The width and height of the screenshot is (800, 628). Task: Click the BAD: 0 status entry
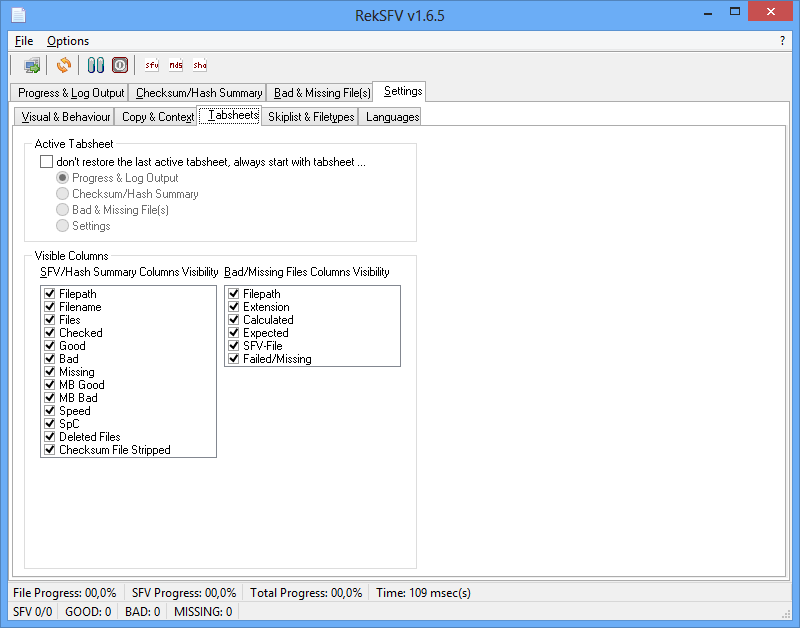coord(143,611)
